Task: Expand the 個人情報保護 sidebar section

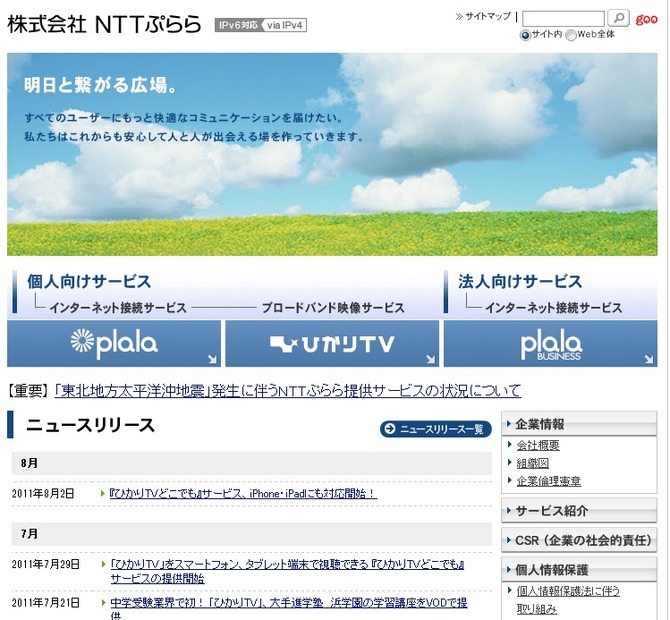Action: tap(579, 570)
